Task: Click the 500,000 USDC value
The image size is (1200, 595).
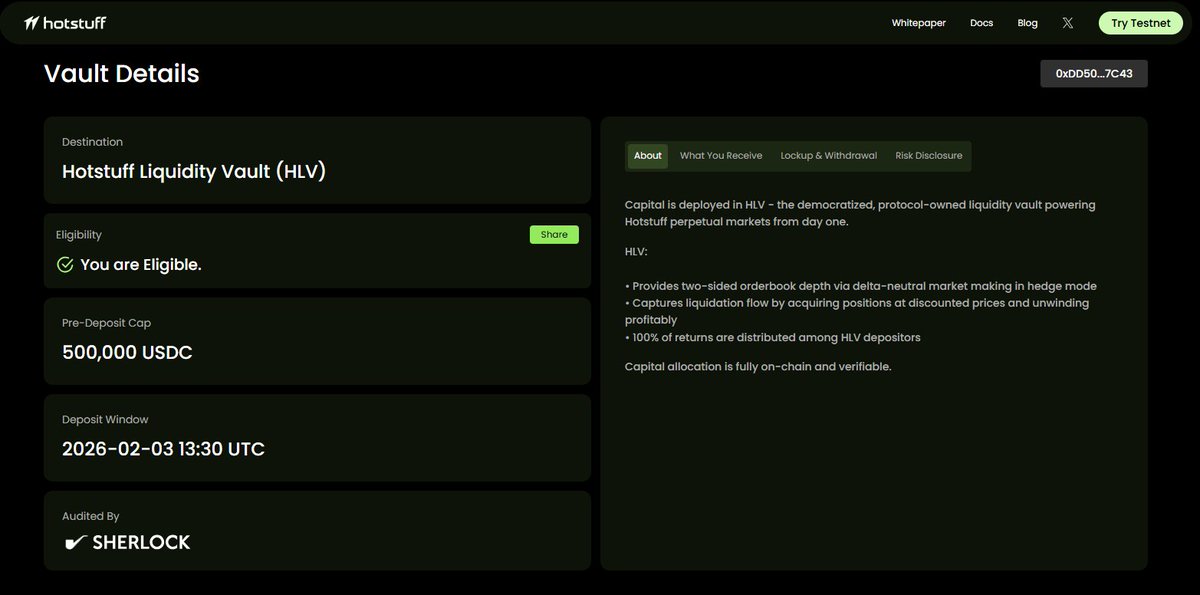Action: [127, 353]
